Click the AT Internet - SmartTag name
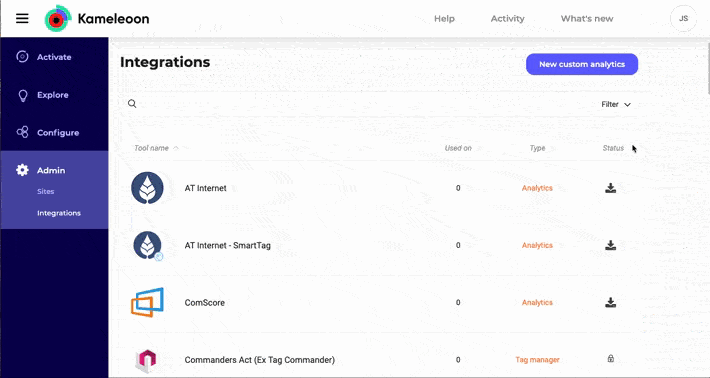Screen dimensions: 710x378 227,245
